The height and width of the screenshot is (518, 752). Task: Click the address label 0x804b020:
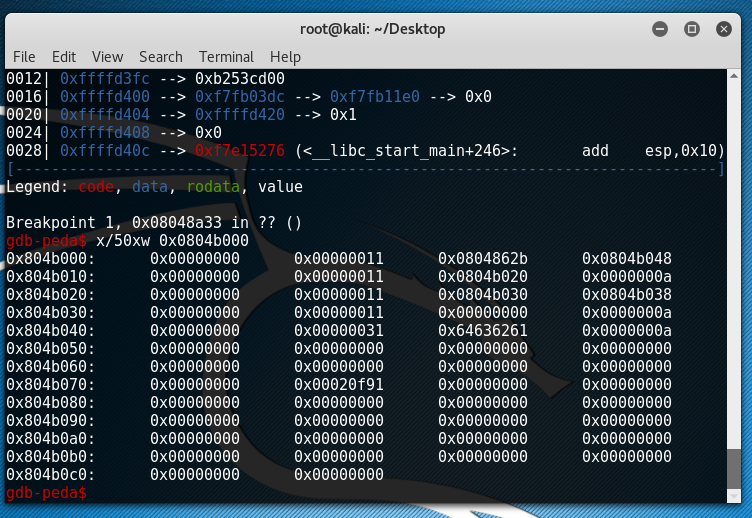pos(51,295)
